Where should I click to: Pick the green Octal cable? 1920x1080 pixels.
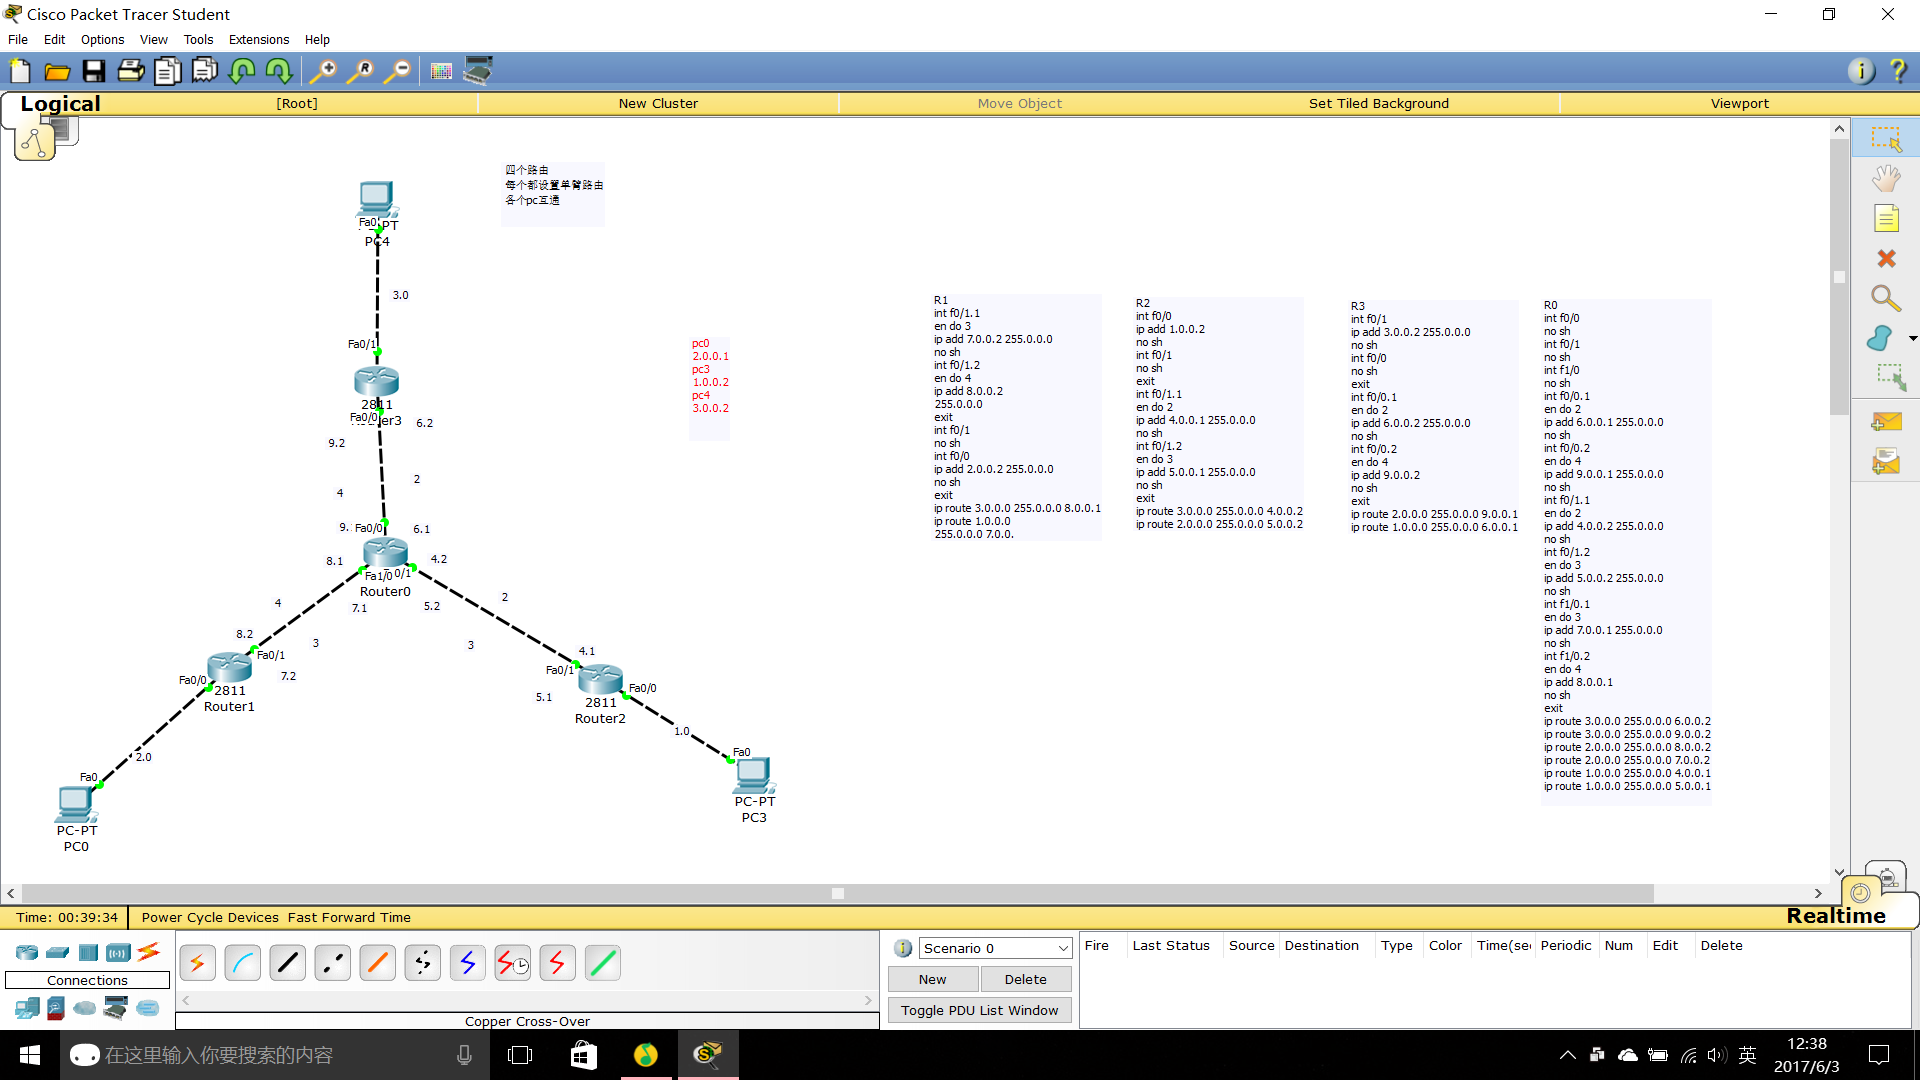pos(603,963)
